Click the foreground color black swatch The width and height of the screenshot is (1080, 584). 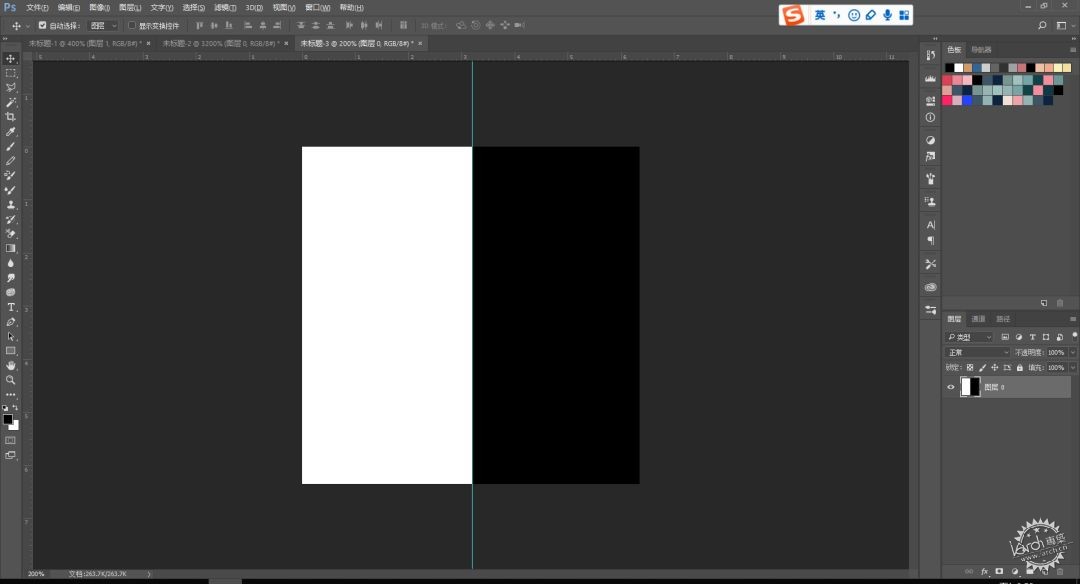click(x=8, y=419)
